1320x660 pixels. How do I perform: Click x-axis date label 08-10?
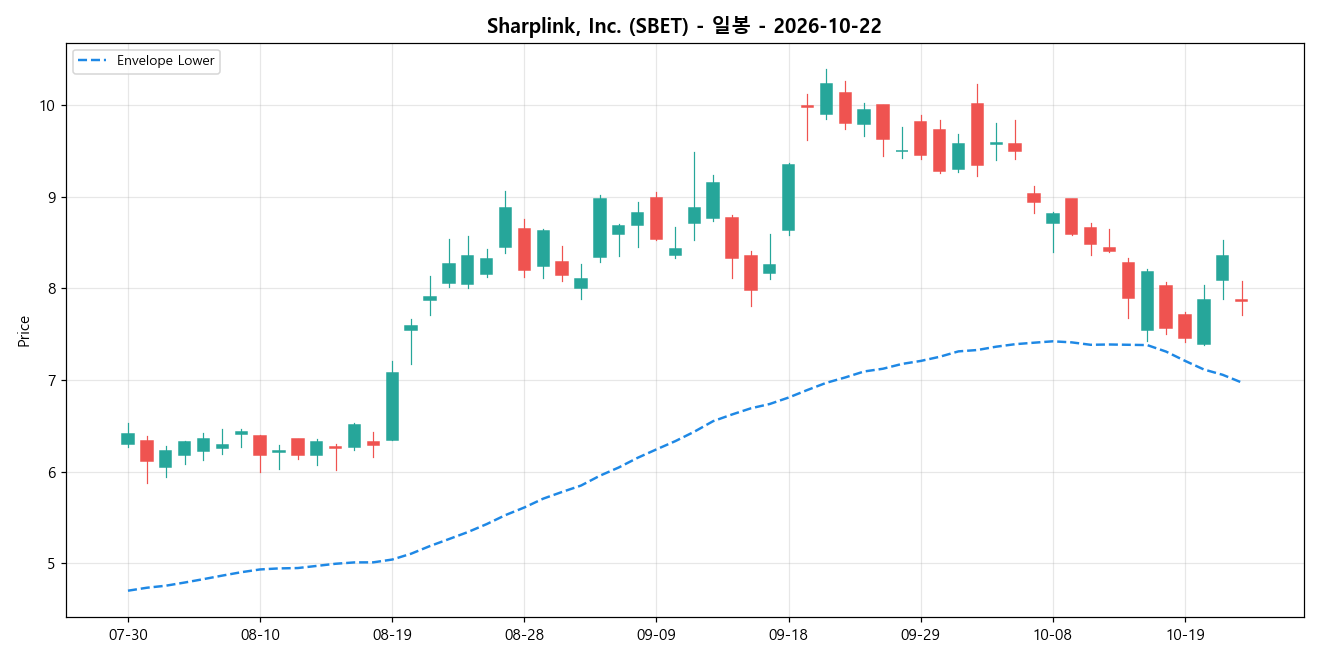pyautogui.click(x=260, y=634)
